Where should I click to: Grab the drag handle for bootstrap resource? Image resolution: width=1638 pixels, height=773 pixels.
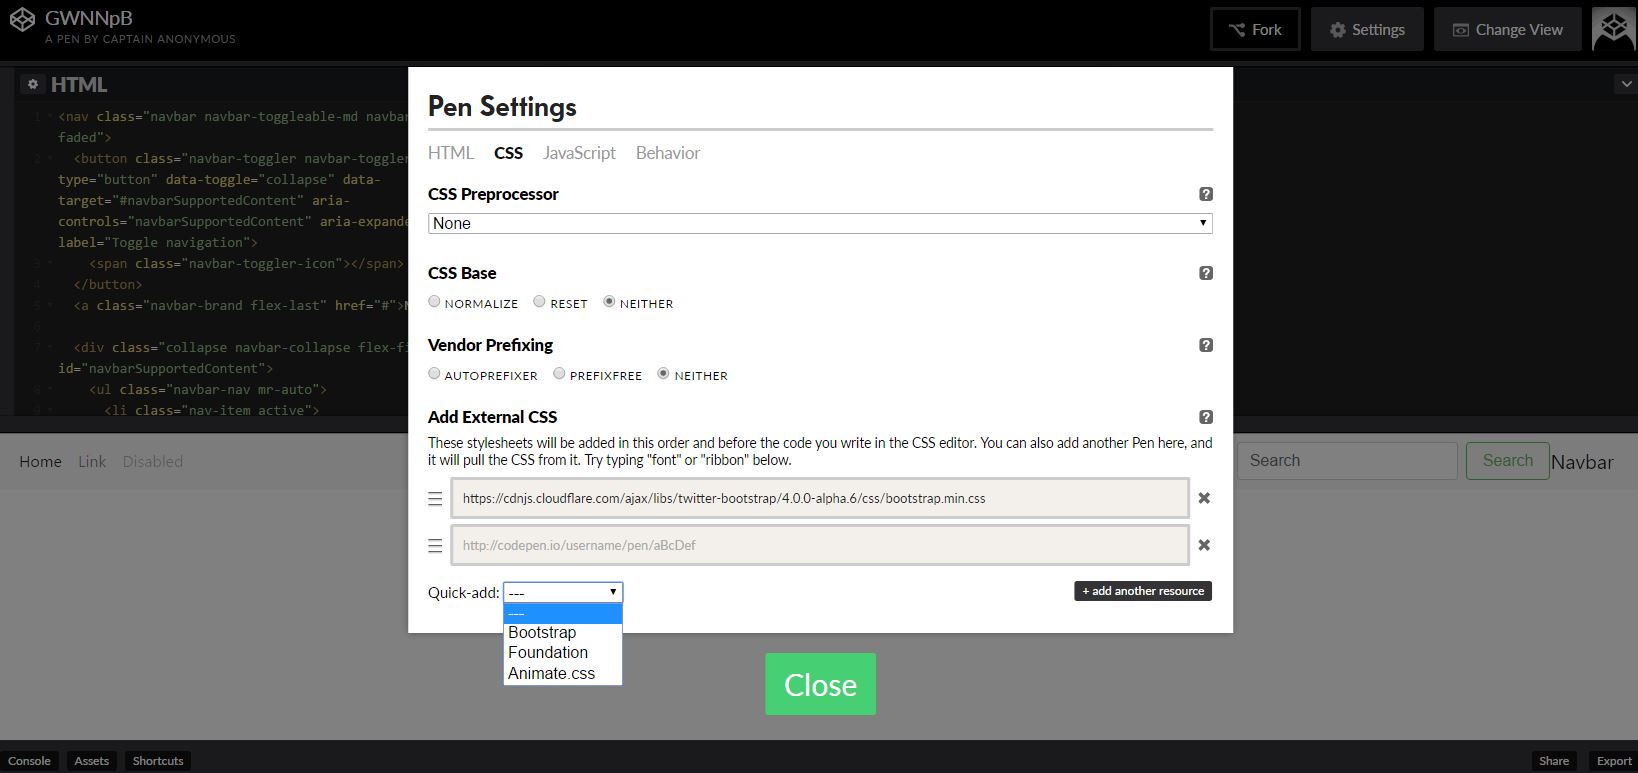tap(435, 498)
